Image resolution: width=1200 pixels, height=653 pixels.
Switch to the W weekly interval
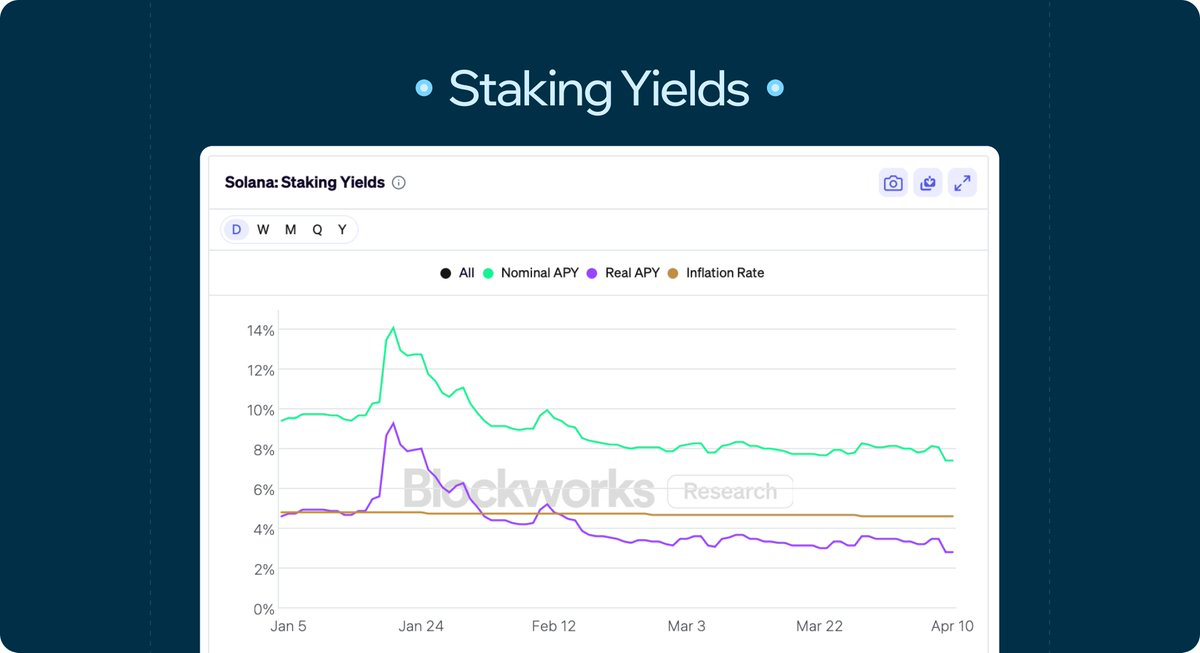coord(263,230)
